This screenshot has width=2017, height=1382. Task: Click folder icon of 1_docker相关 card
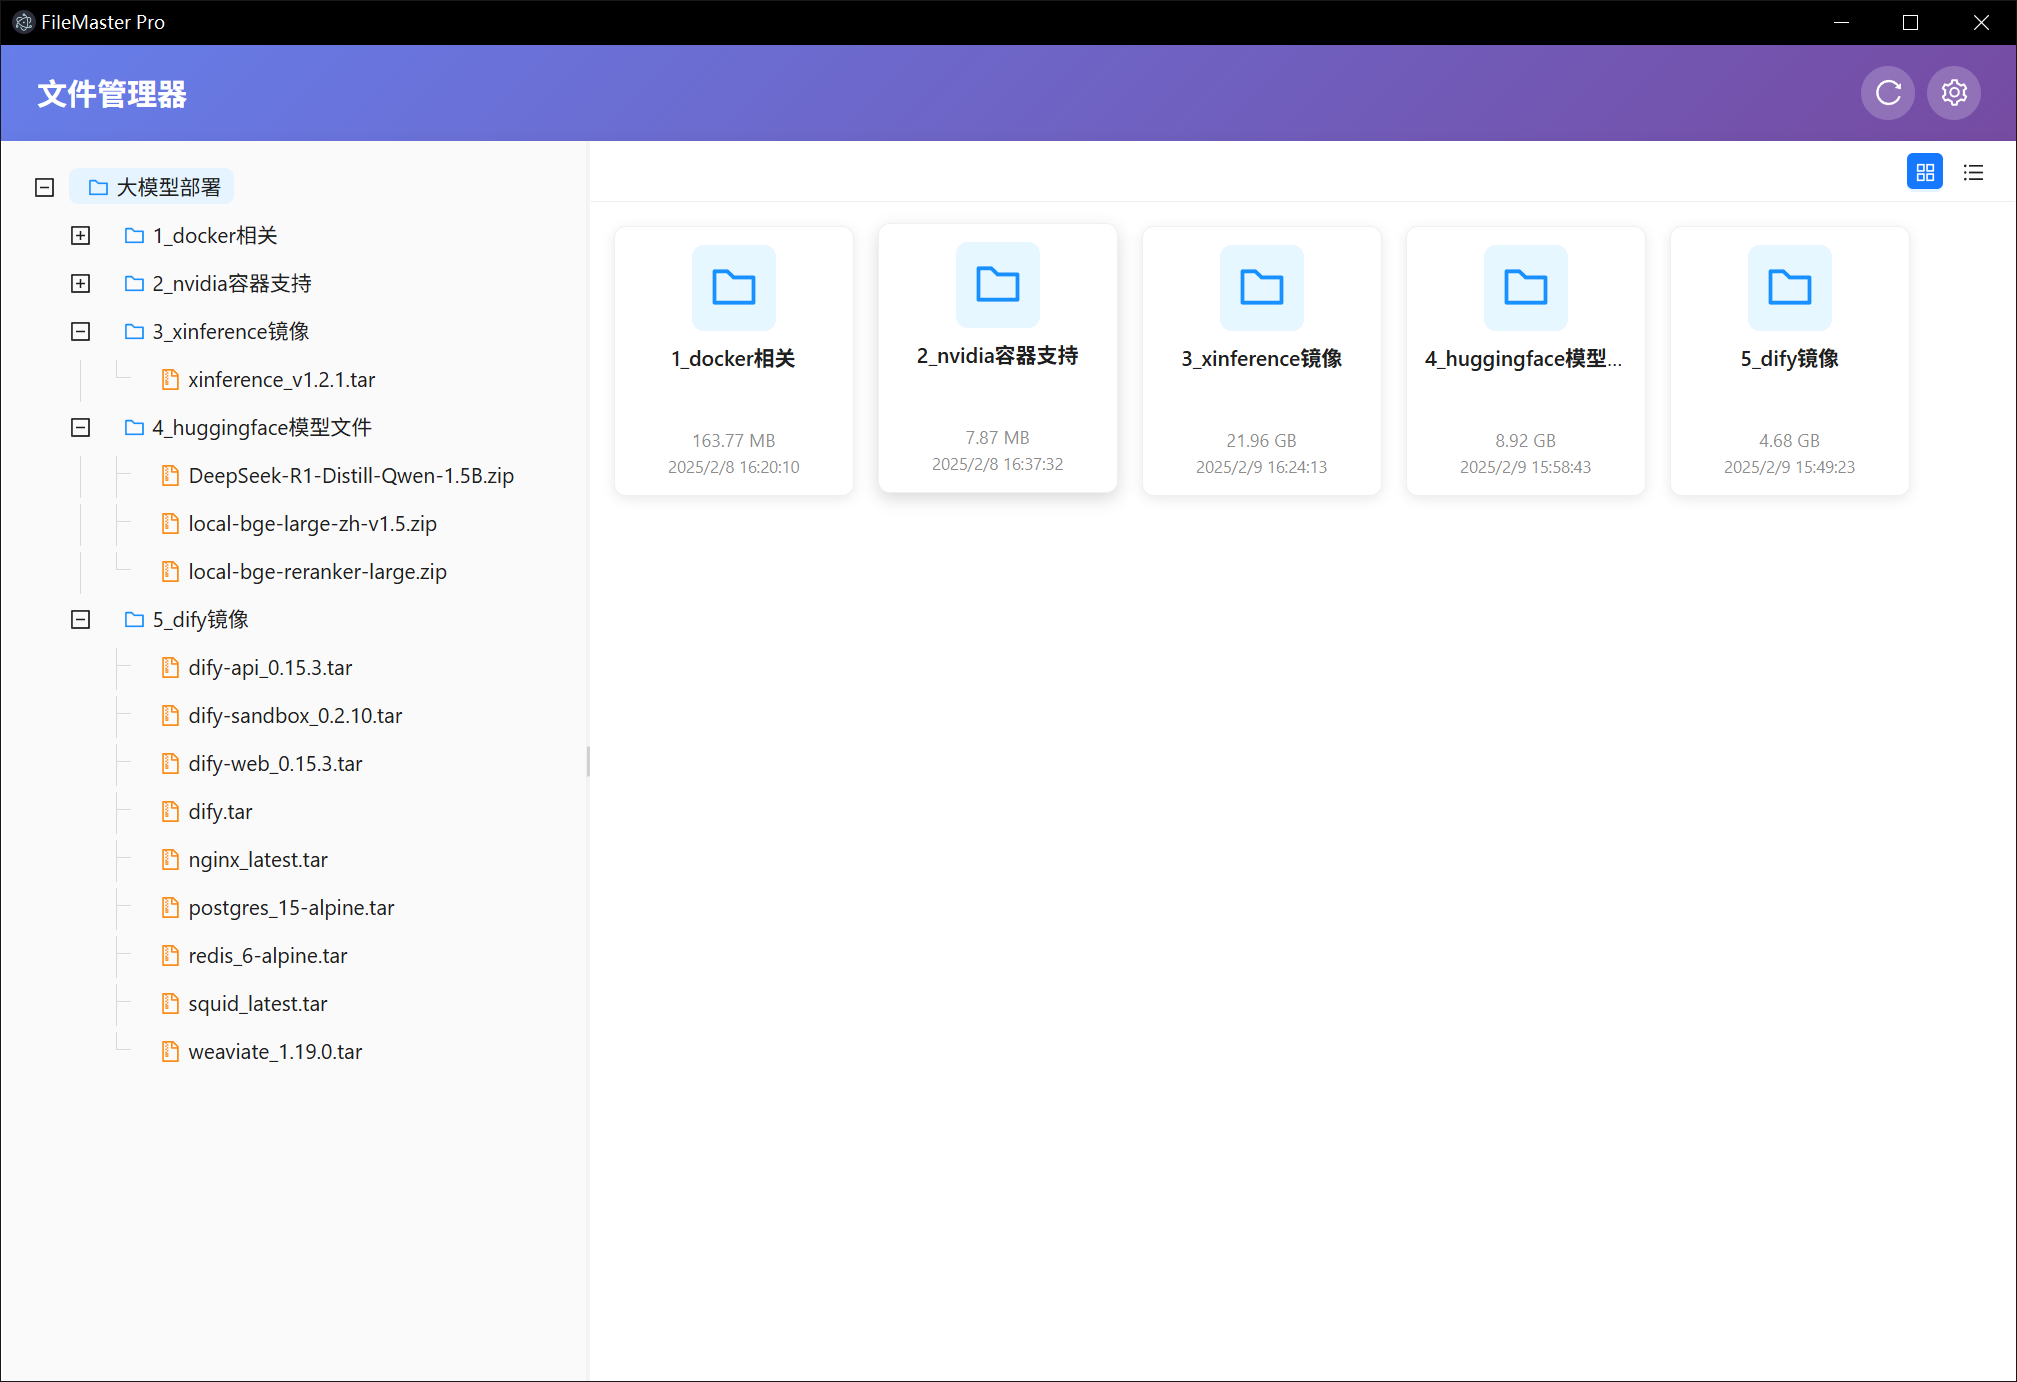point(734,287)
